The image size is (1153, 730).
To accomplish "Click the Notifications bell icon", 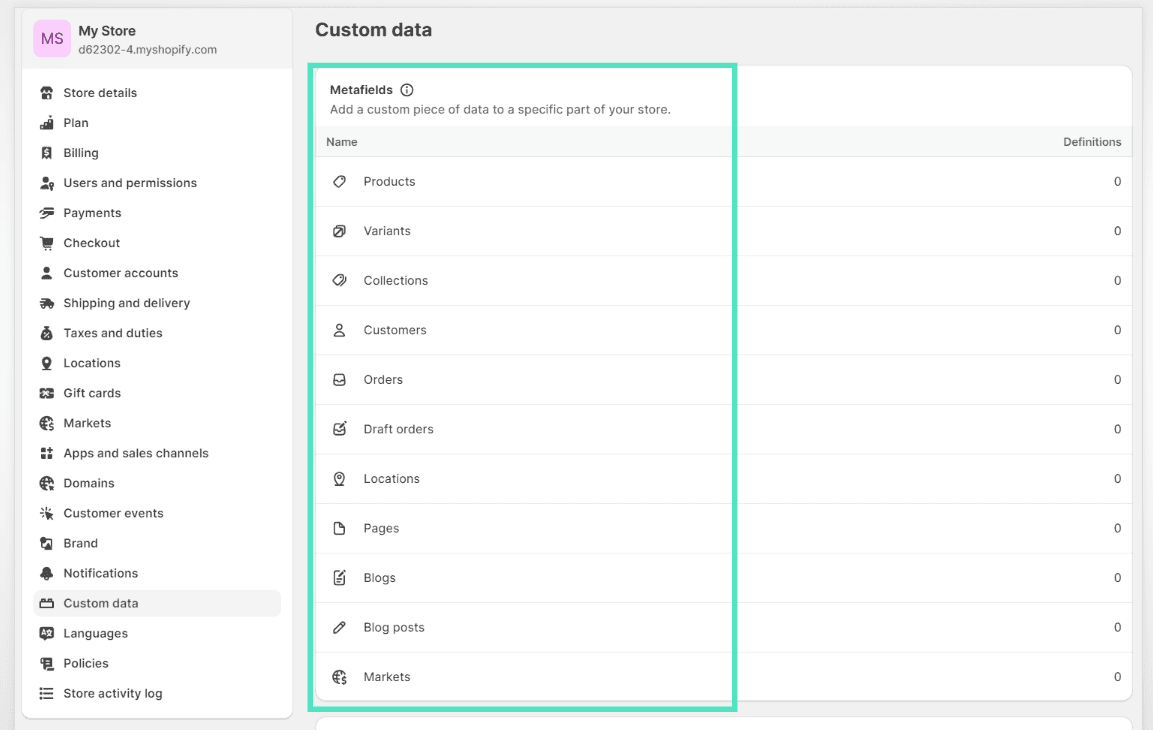I will click(45, 572).
